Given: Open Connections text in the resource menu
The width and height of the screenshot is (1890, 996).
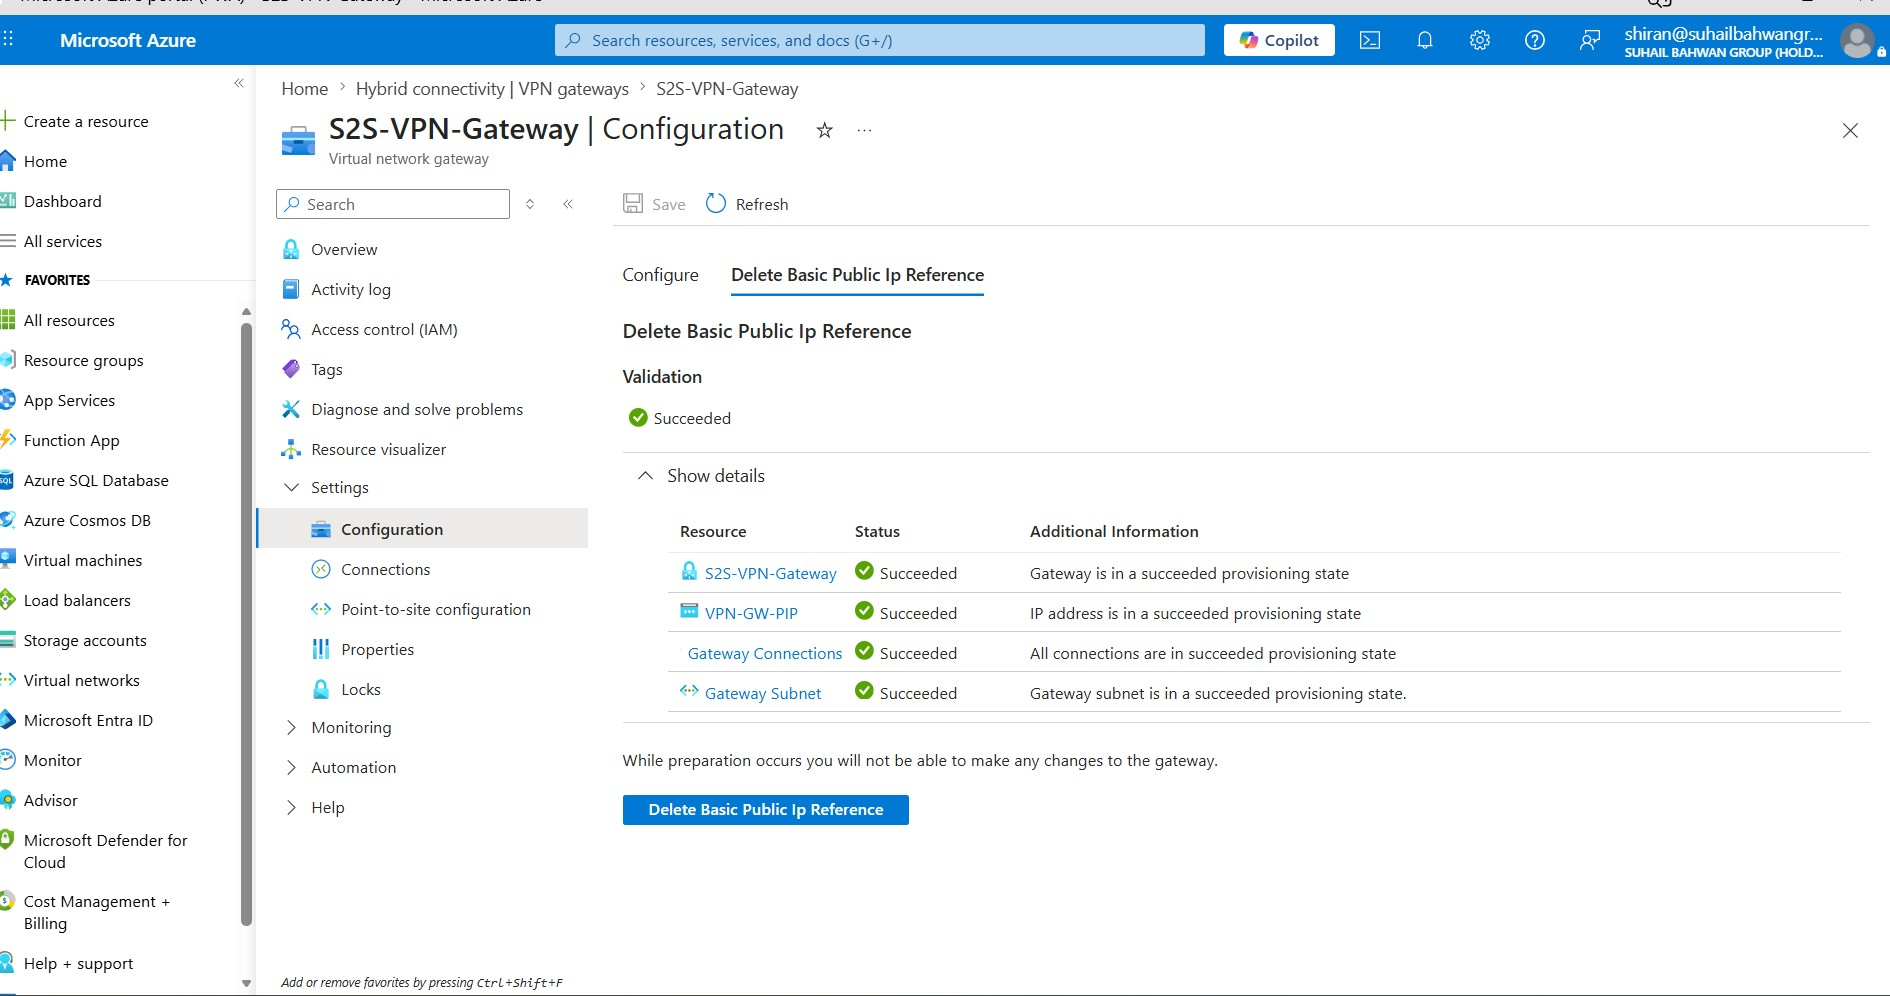Looking at the screenshot, I should [x=386, y=569].
